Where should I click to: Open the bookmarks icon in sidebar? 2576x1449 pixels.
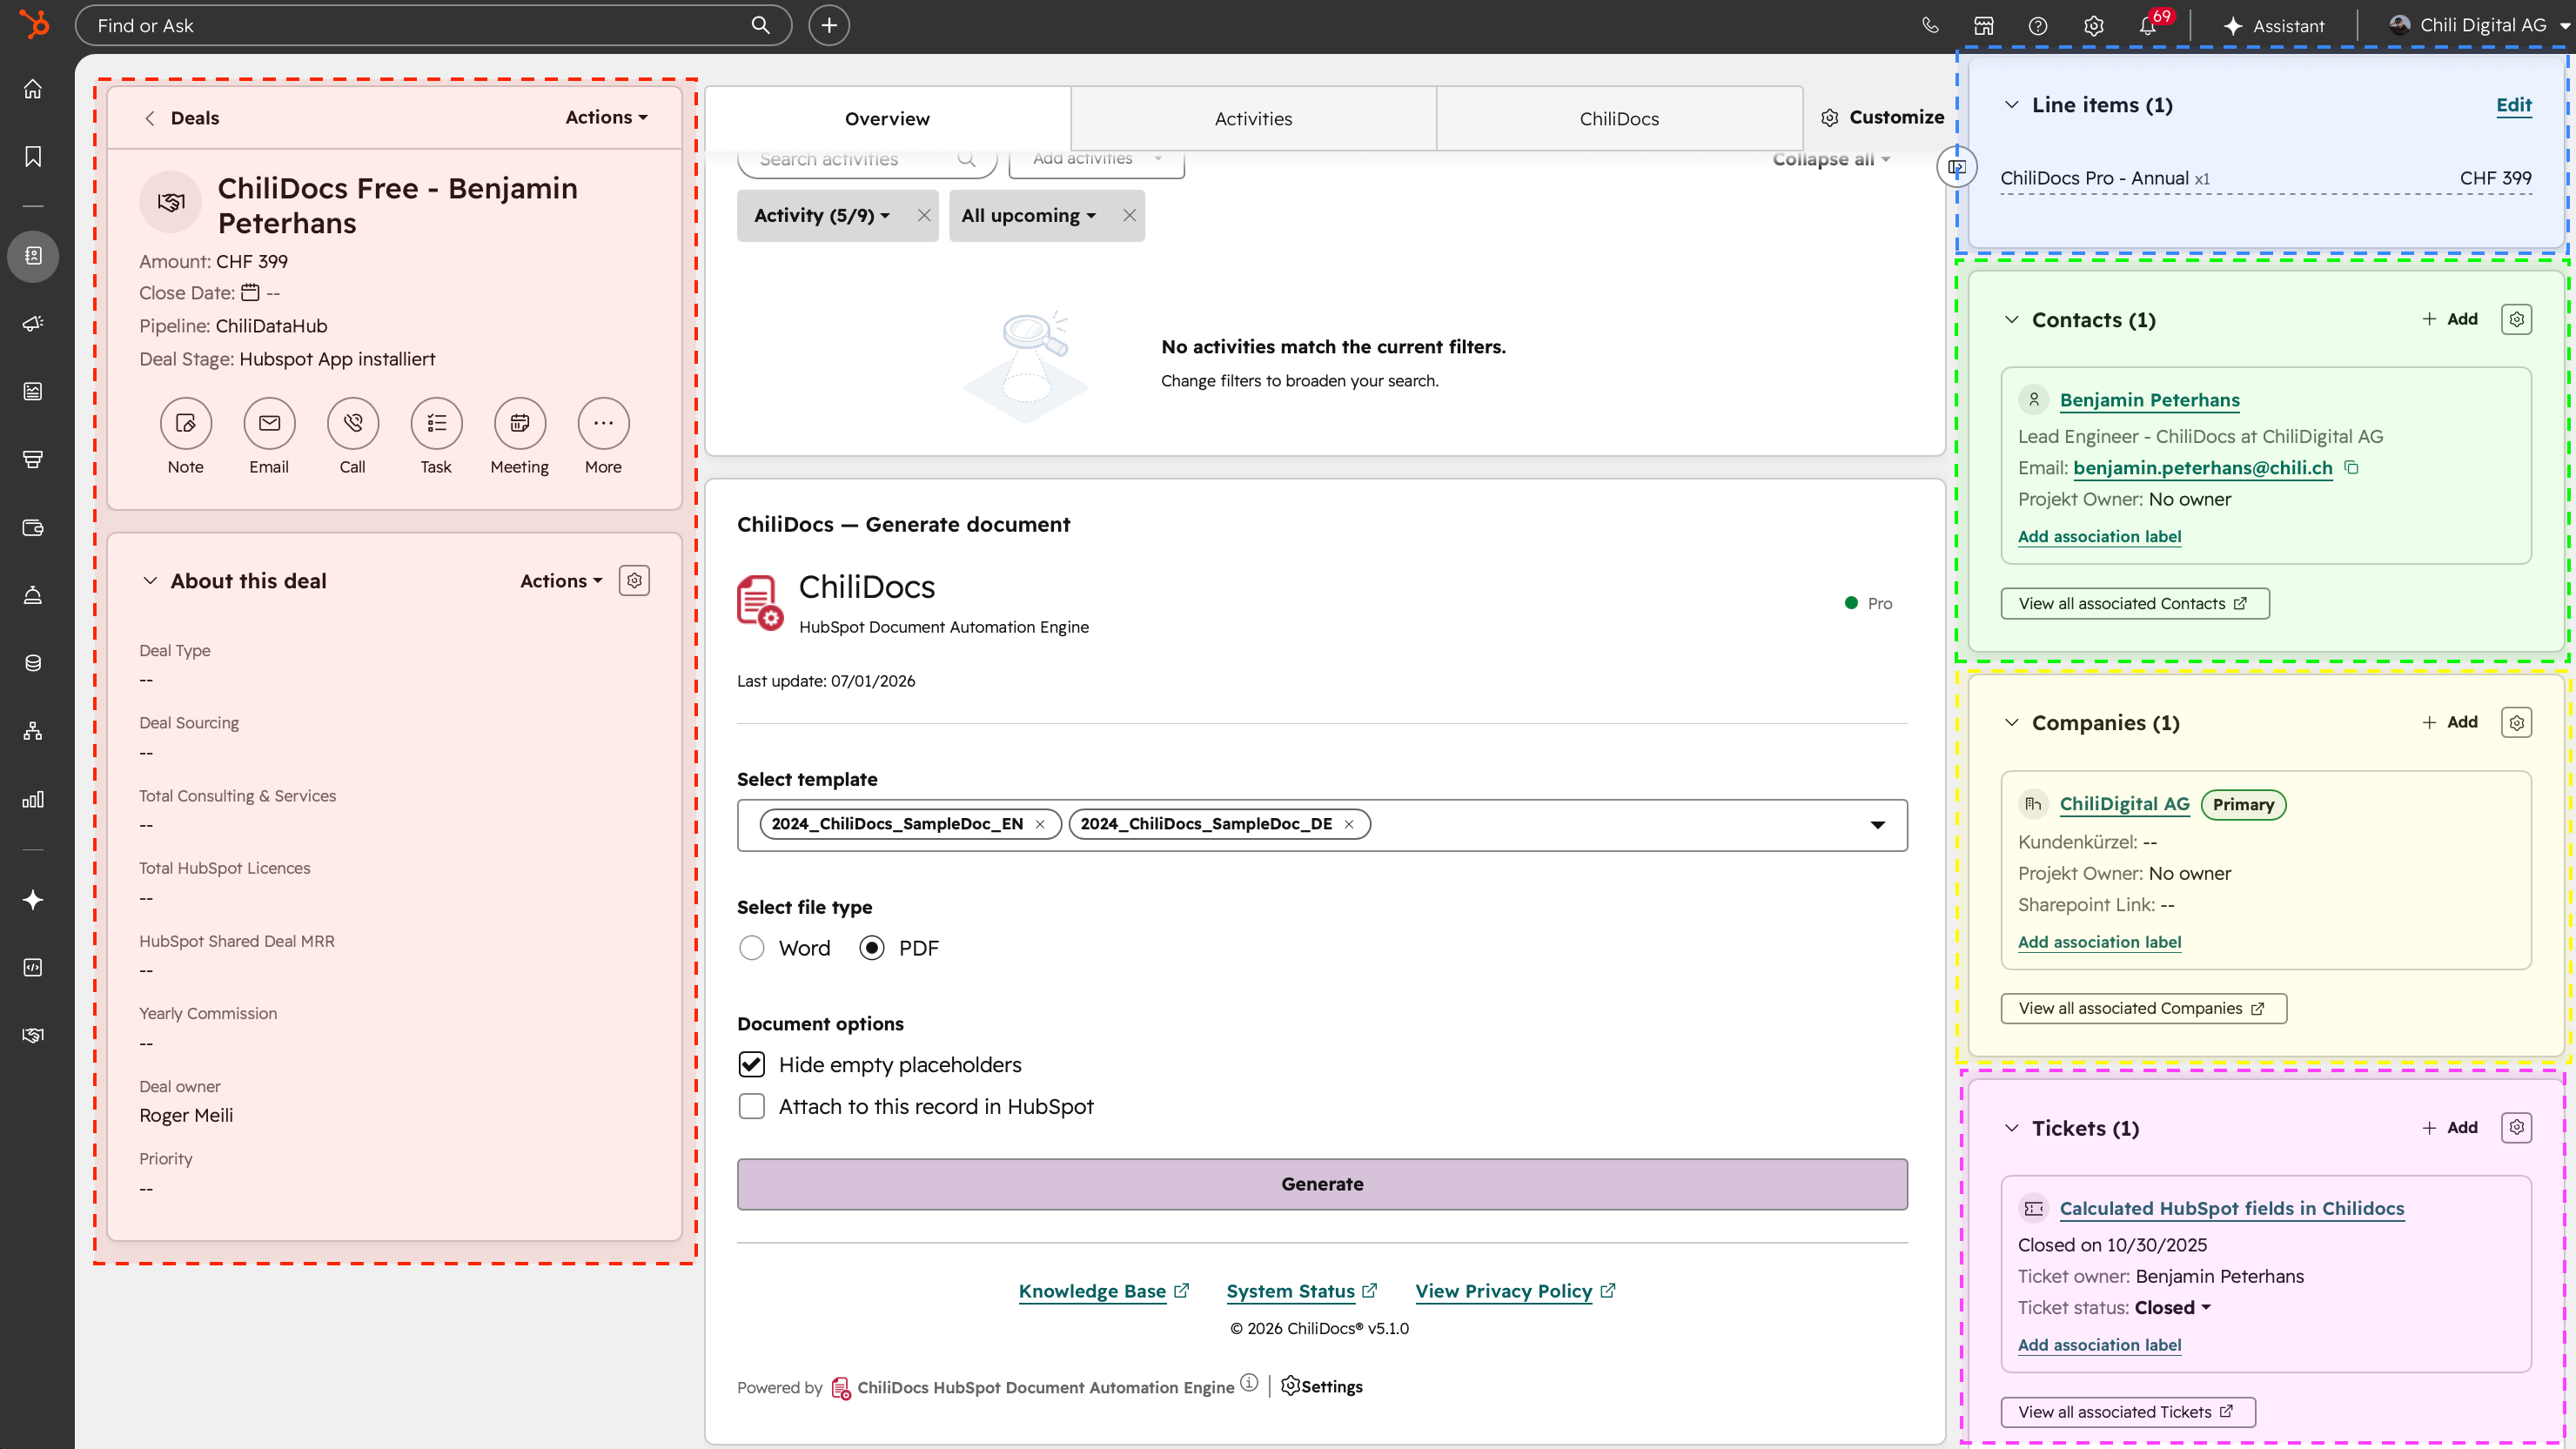click(33, 157)
